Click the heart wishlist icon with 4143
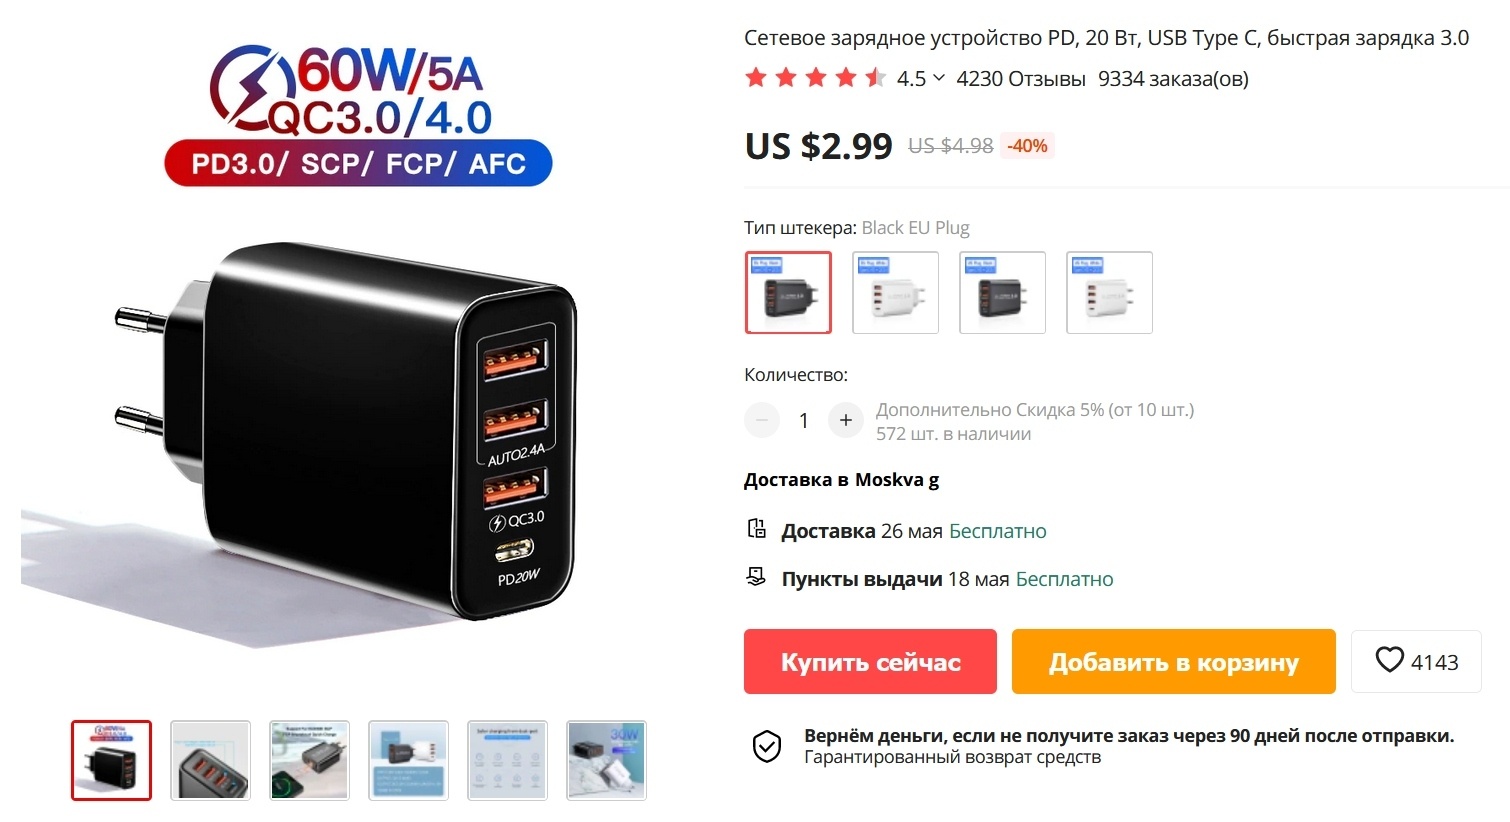Screen dimensions: 1510x822 [1390, 660]
